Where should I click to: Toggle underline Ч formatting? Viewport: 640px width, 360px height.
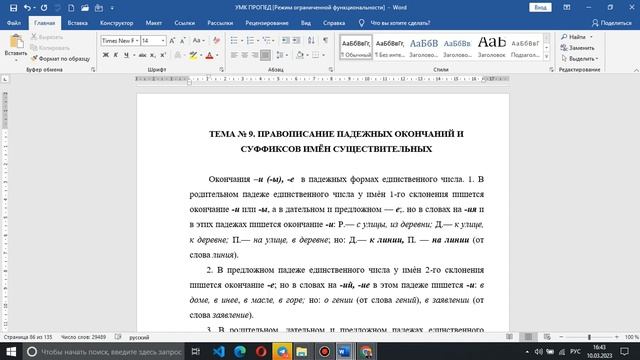126,55
